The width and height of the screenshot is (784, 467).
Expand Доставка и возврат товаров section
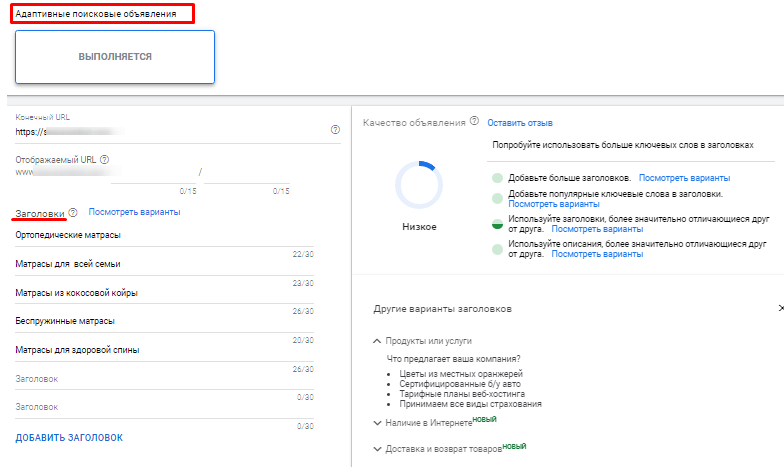coord(377,449)
